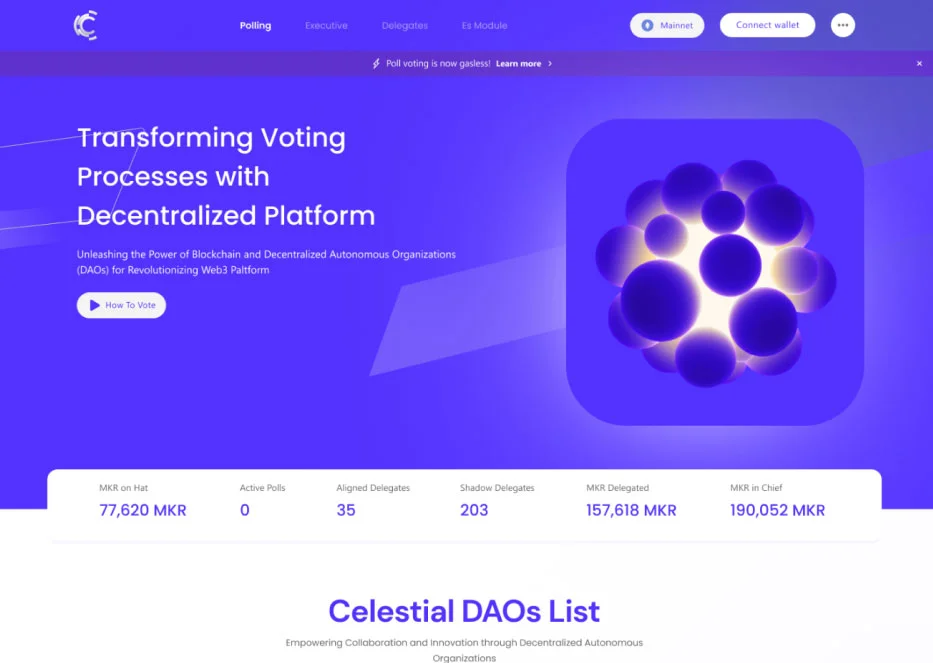This screenshot has width=933, height=663.
Task: Click the Active Polls counter showing 0
Action: point(244,510)
